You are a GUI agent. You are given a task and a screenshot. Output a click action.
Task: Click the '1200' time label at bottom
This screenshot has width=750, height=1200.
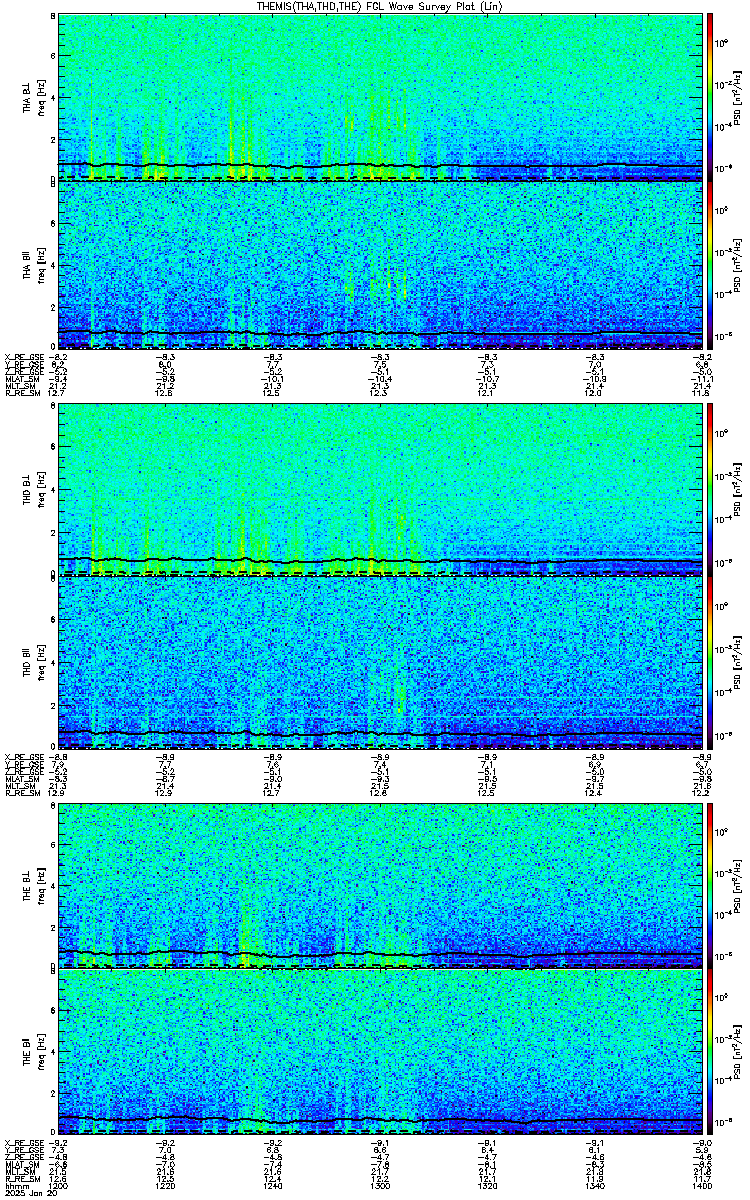[59, 1185]
